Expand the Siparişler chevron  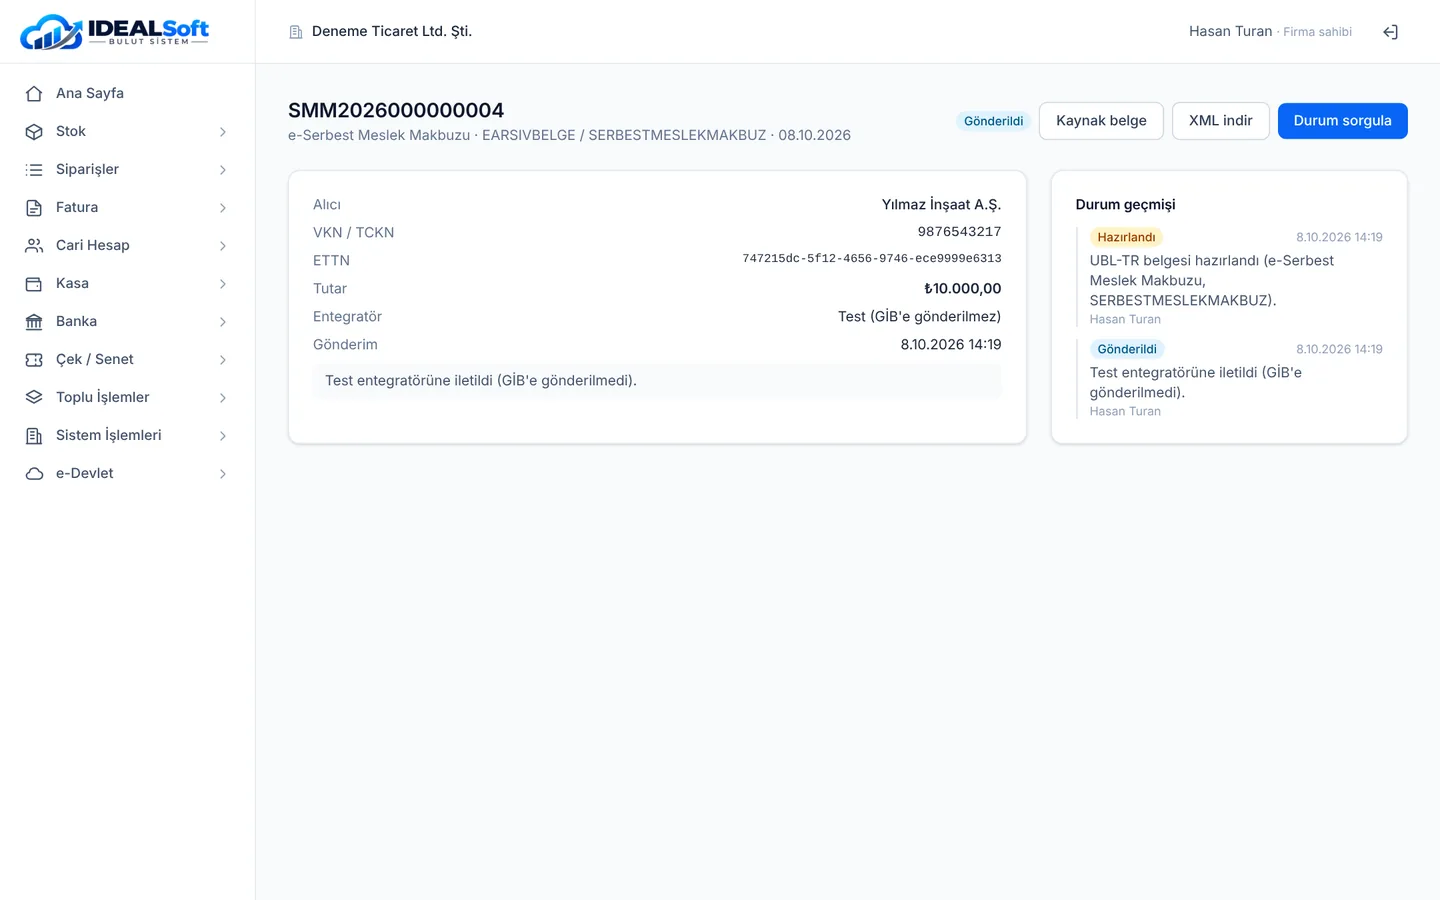point(223,169)
